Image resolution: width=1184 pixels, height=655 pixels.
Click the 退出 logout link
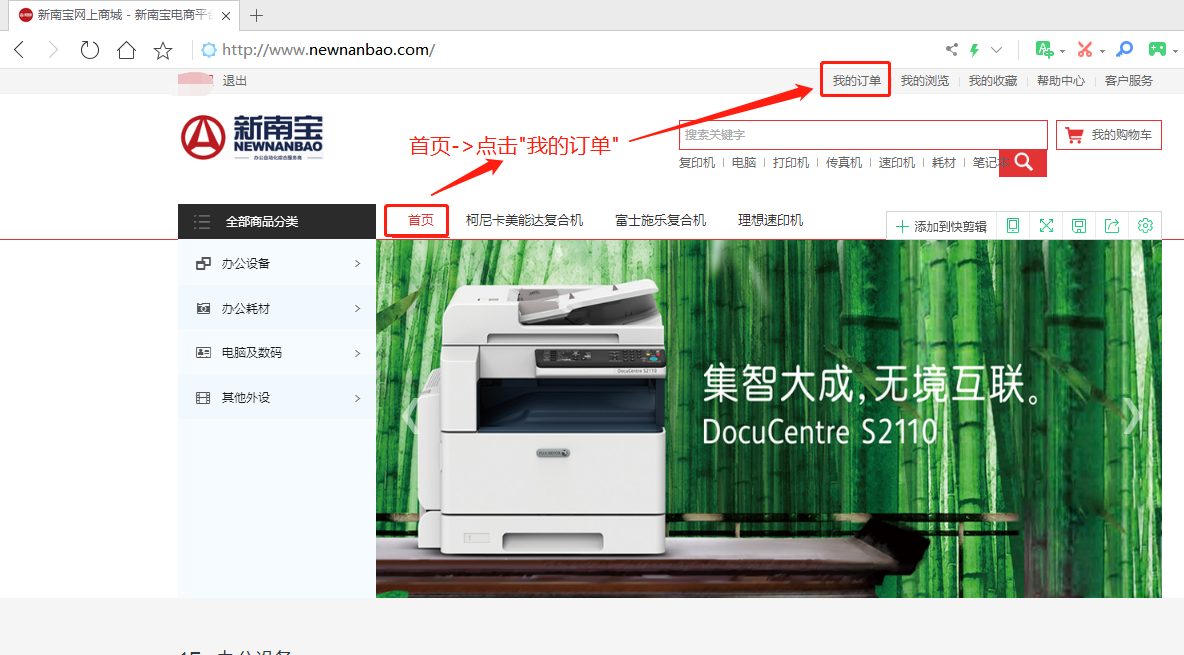click(x=234, y=81)
